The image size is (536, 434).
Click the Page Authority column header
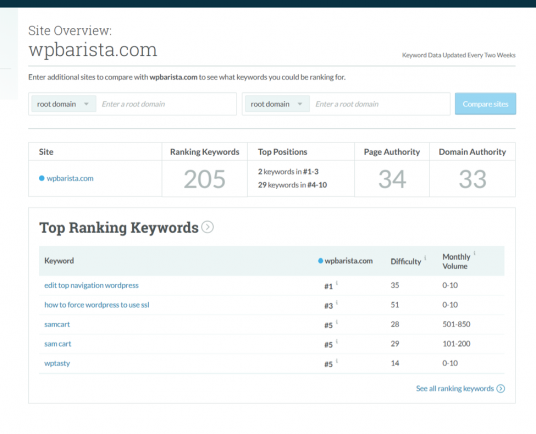(x=392, y=152)
